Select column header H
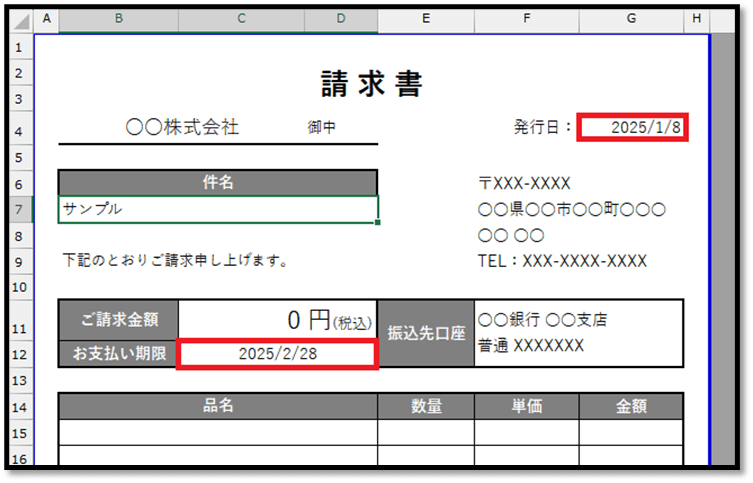753x483 pixels. tap(696, 20)
